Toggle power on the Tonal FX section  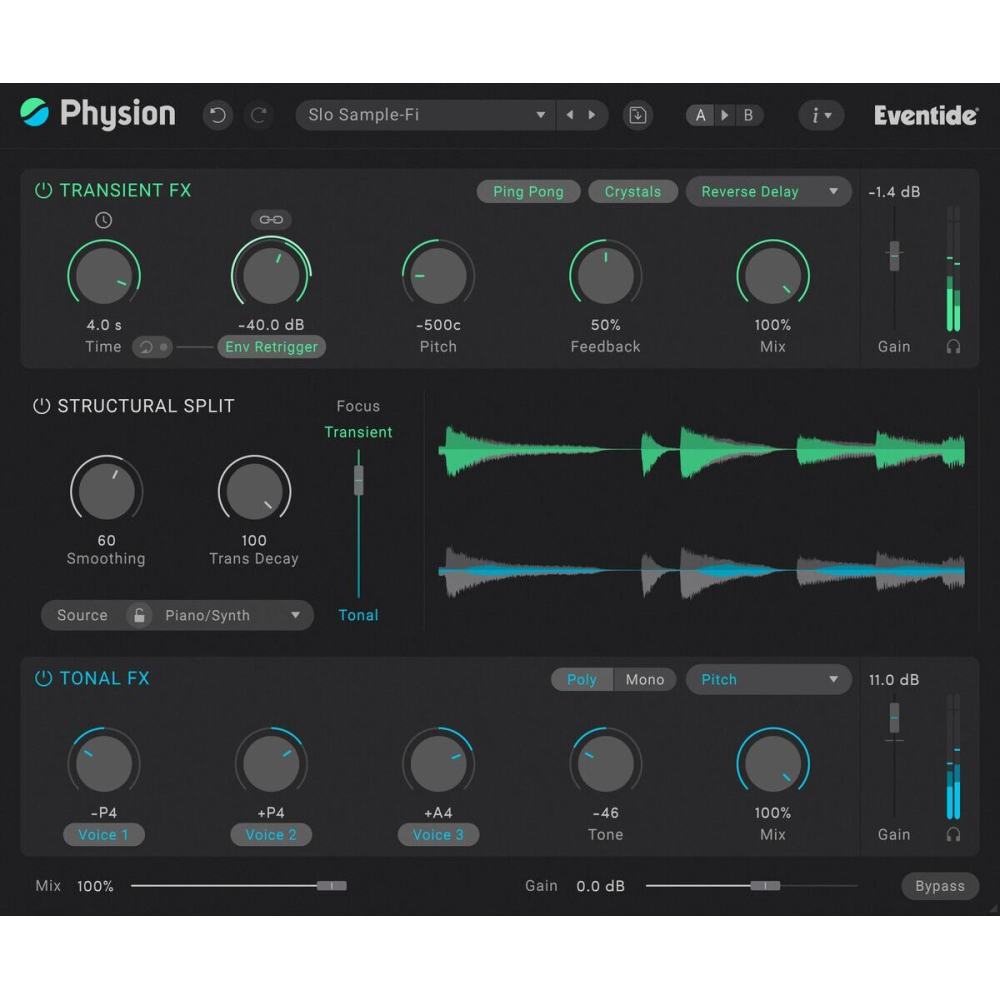pos(43,678)
